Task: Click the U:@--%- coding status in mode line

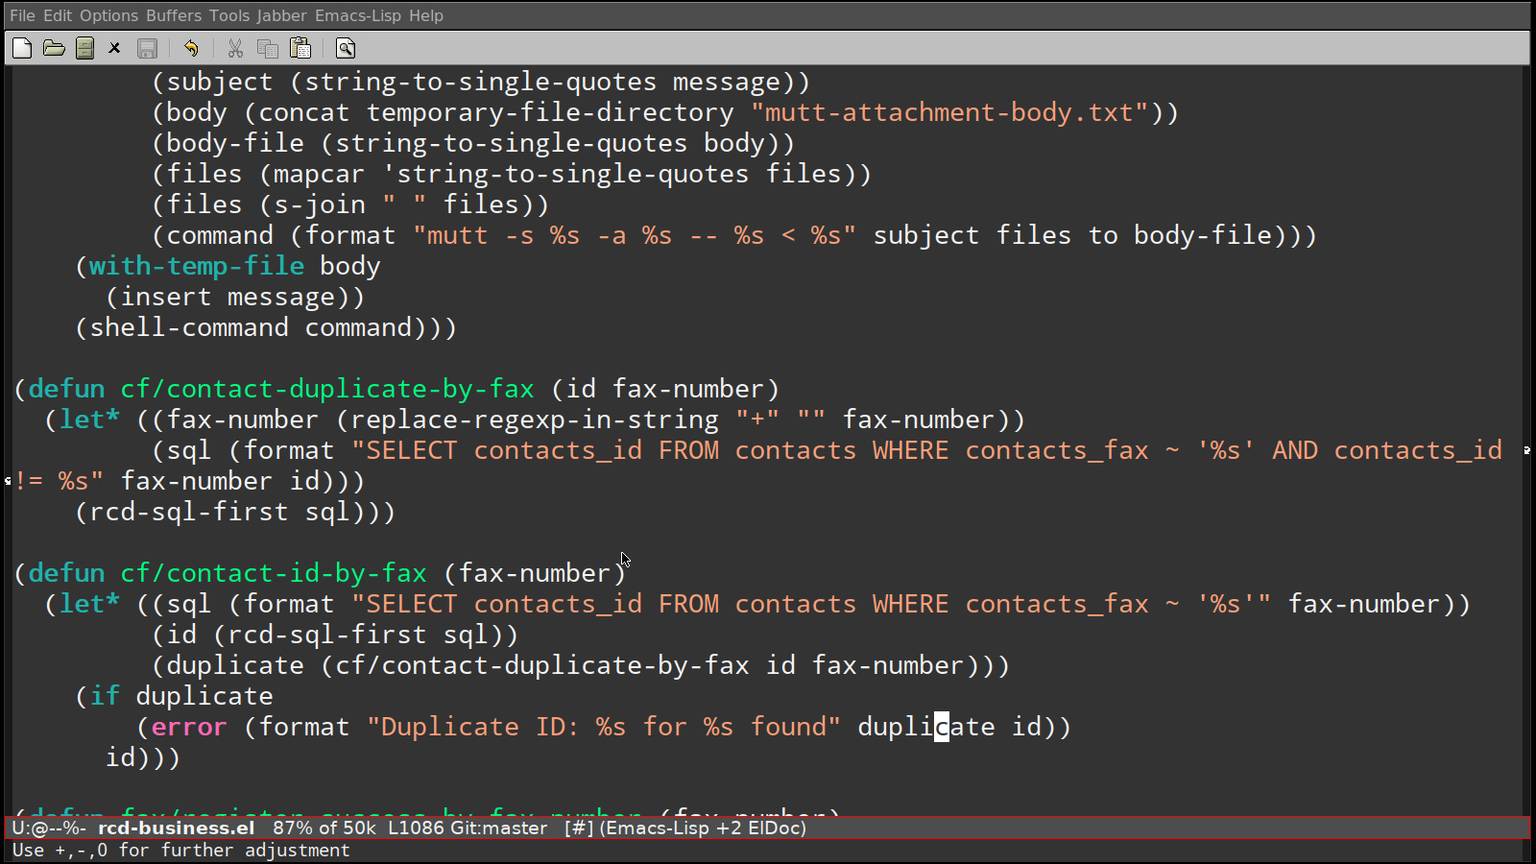Action: 49,828
